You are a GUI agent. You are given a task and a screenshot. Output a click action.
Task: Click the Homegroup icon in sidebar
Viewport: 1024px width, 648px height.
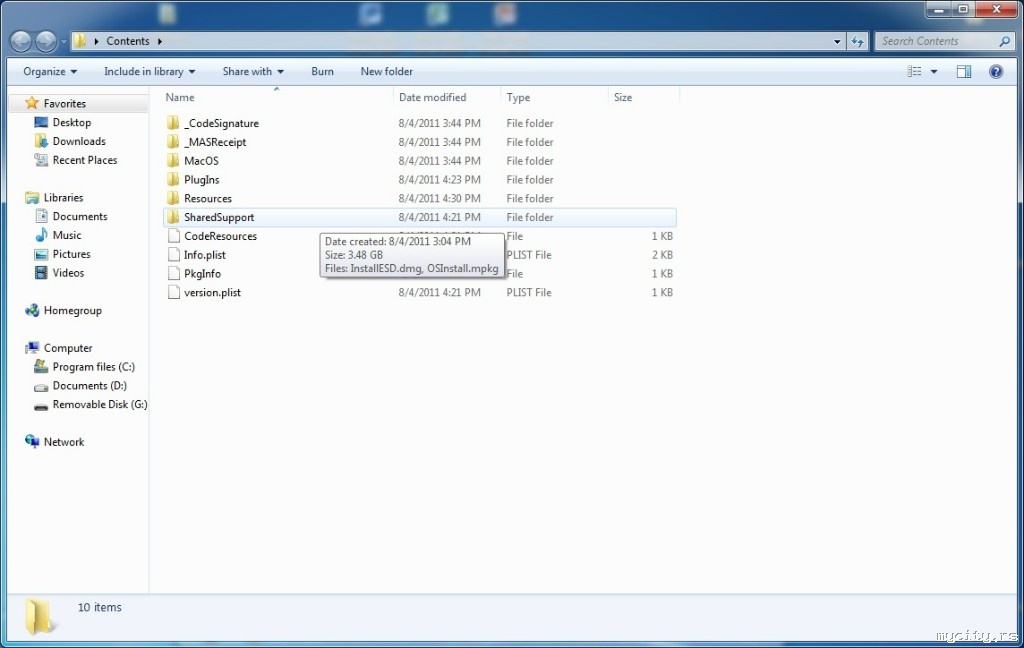tap(32, 310)
